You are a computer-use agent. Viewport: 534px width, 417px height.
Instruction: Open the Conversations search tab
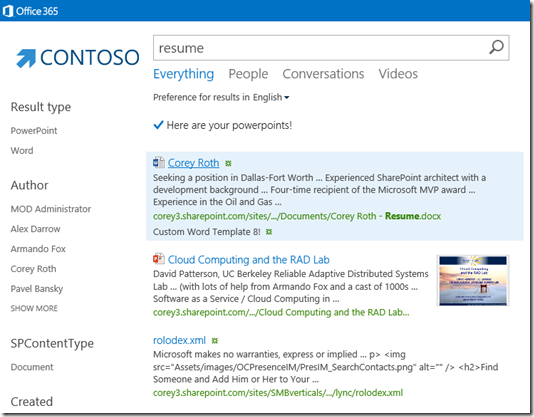point(323,74)
